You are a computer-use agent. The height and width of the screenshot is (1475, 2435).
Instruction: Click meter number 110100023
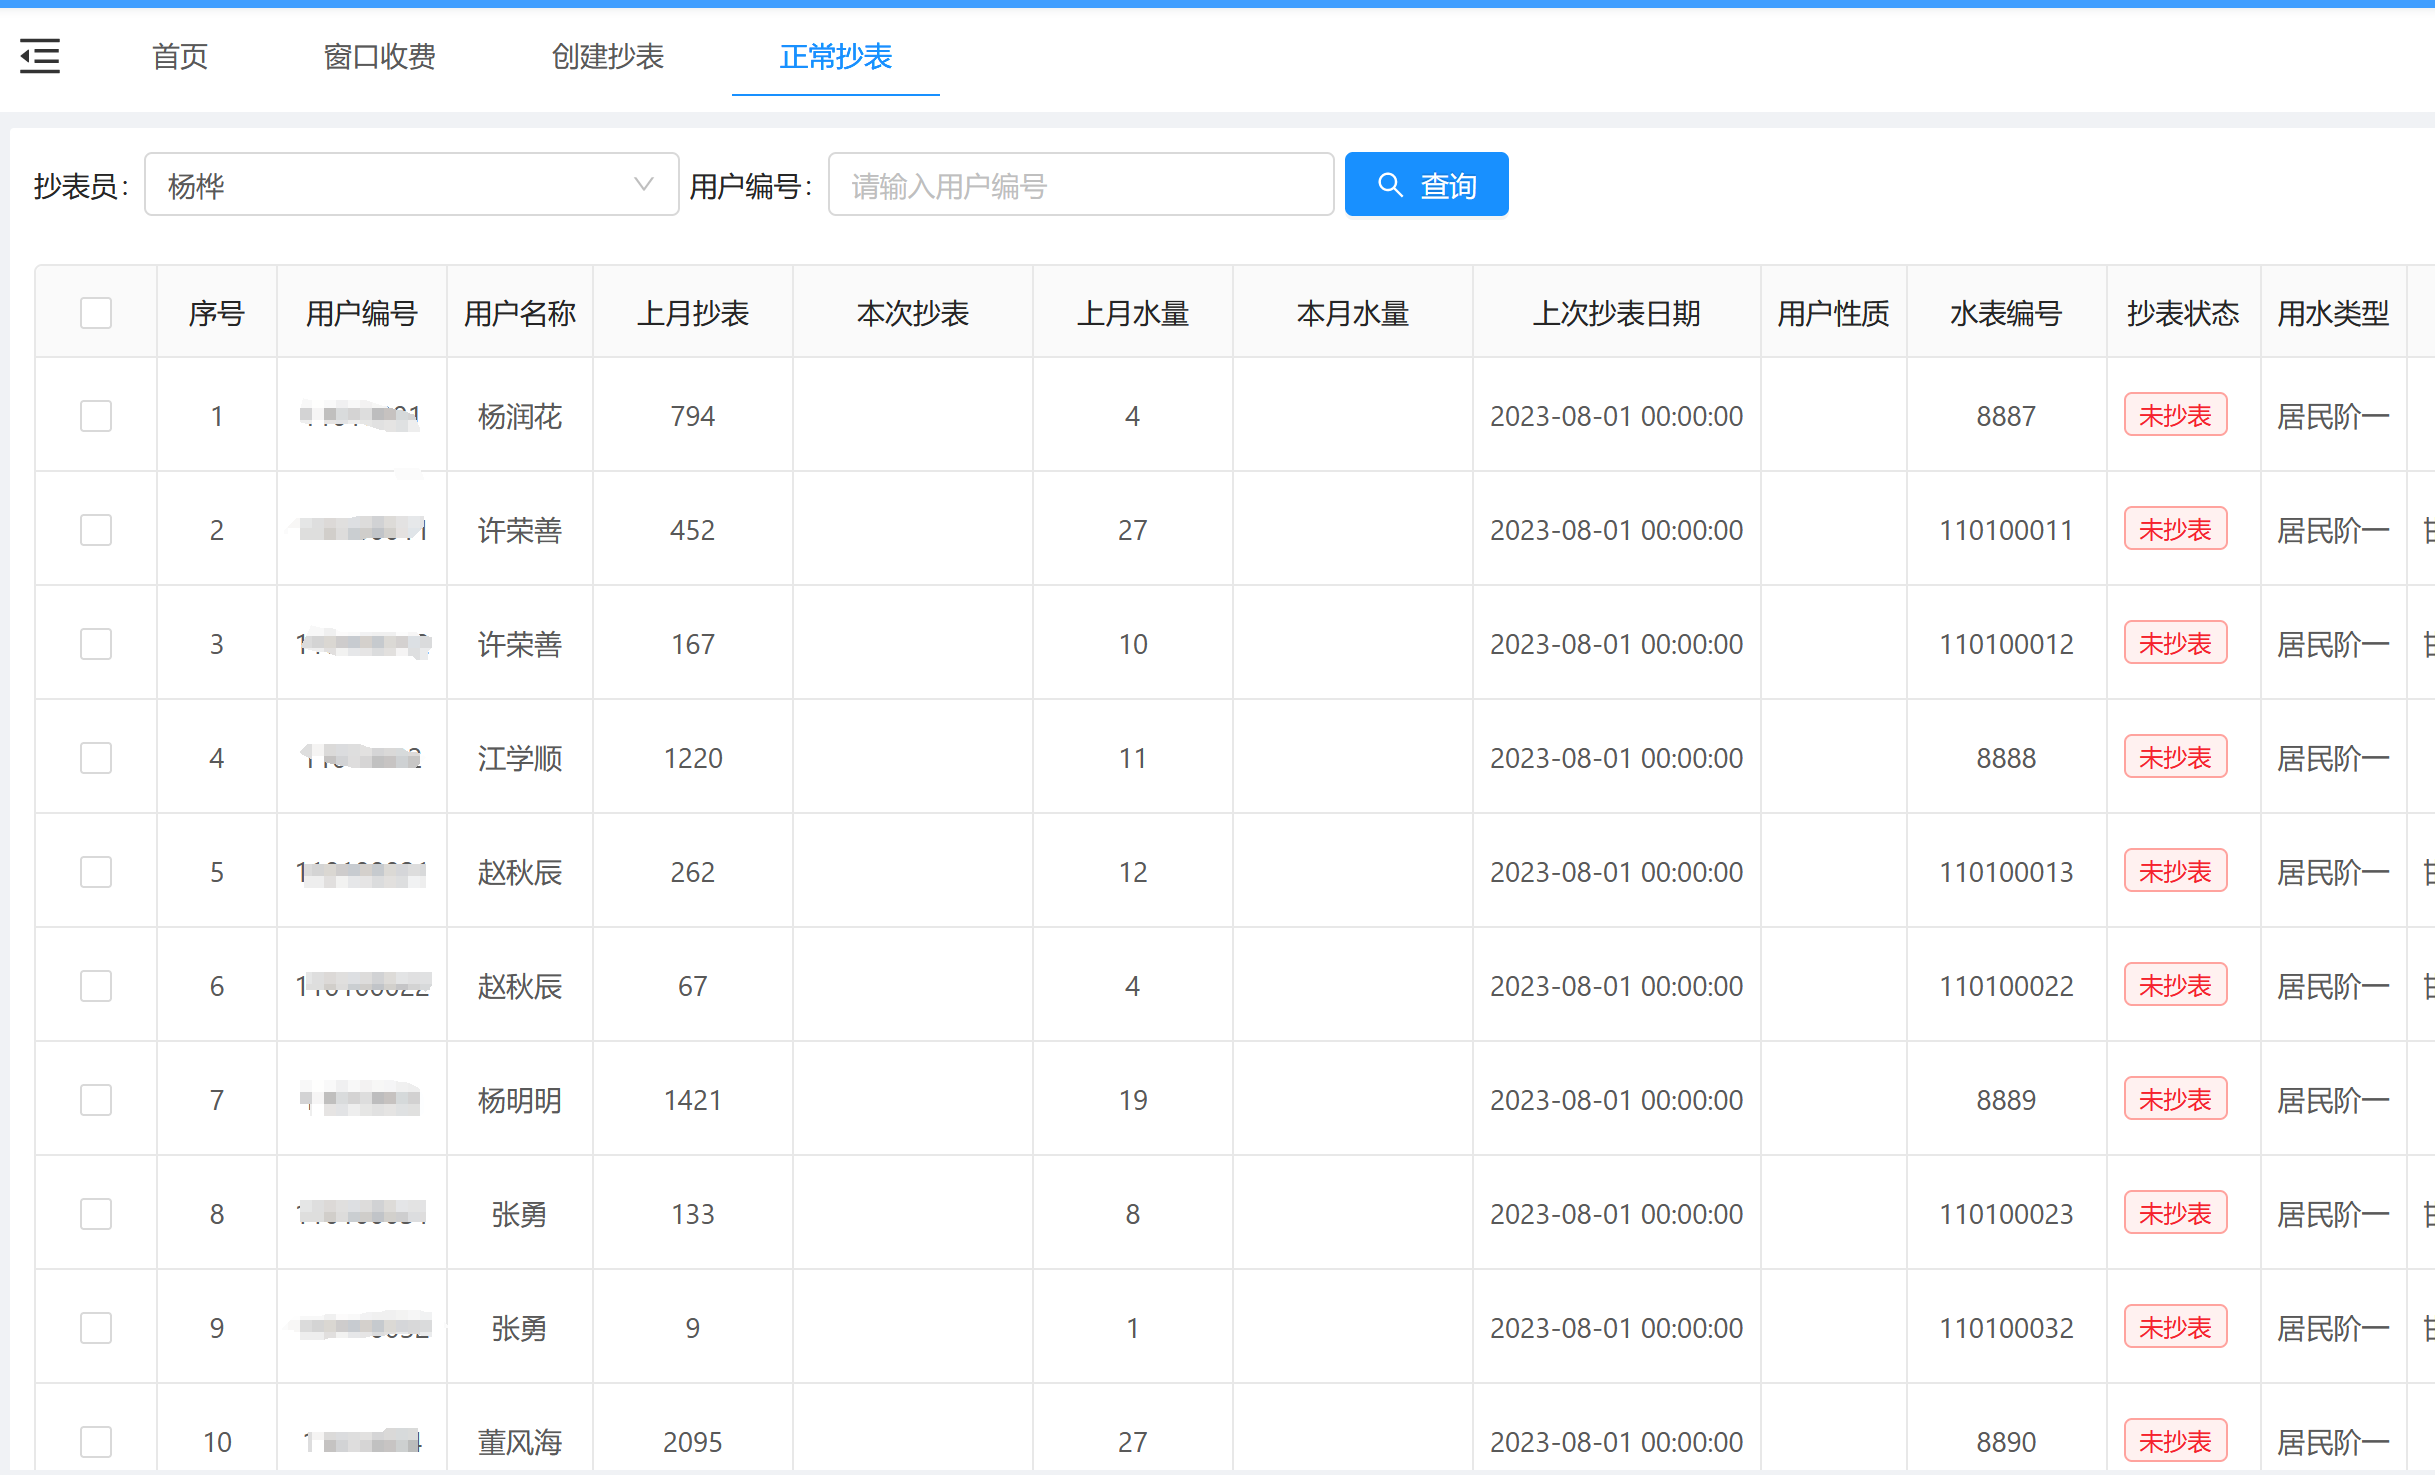click(2007, 1214)
